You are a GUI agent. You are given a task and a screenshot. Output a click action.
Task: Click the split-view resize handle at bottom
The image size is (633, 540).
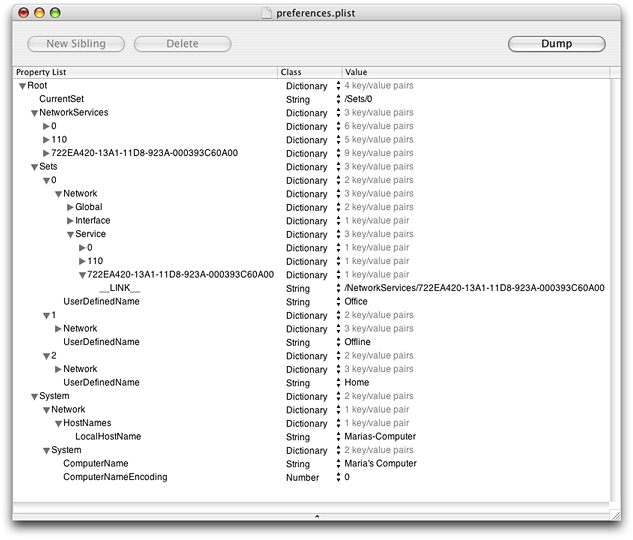point(316,517)
